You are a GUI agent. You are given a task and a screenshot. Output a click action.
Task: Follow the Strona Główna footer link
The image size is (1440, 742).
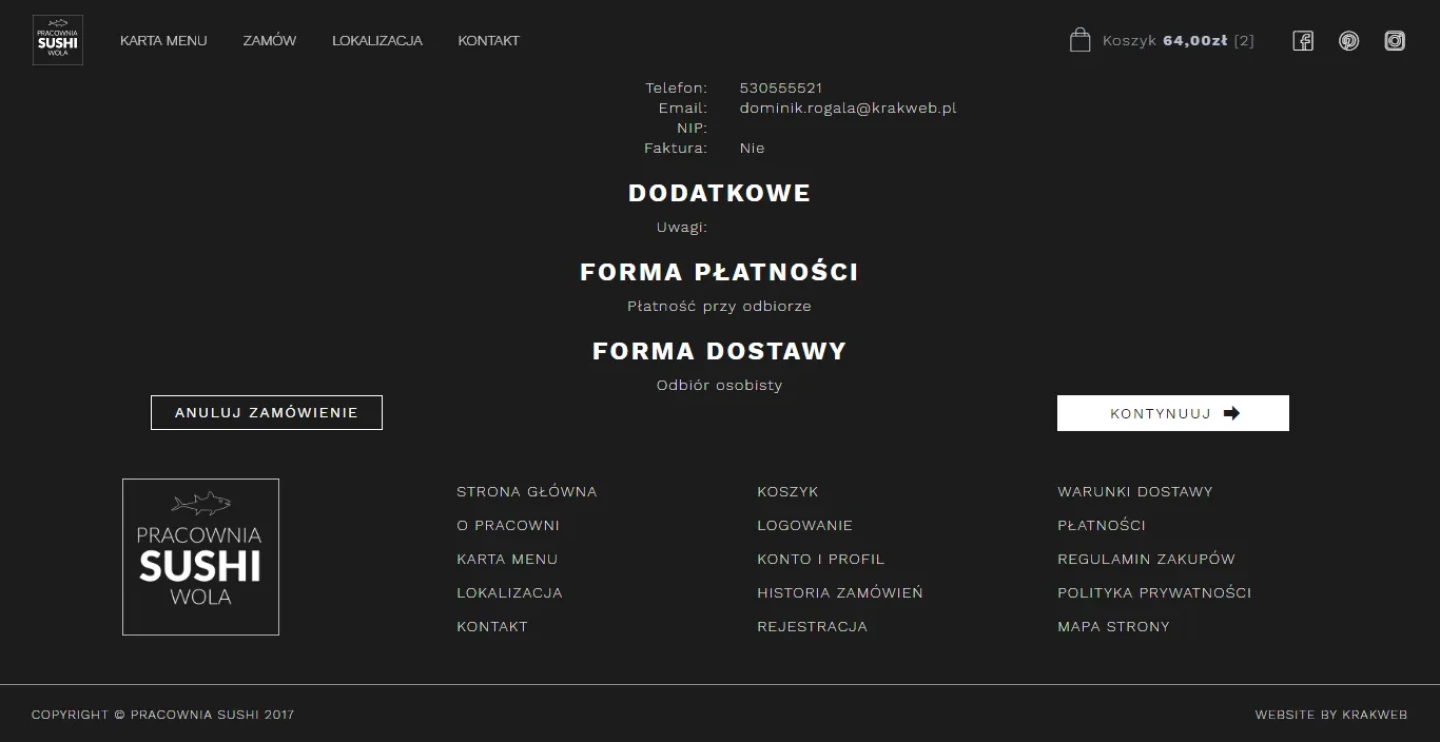(527, 492)
